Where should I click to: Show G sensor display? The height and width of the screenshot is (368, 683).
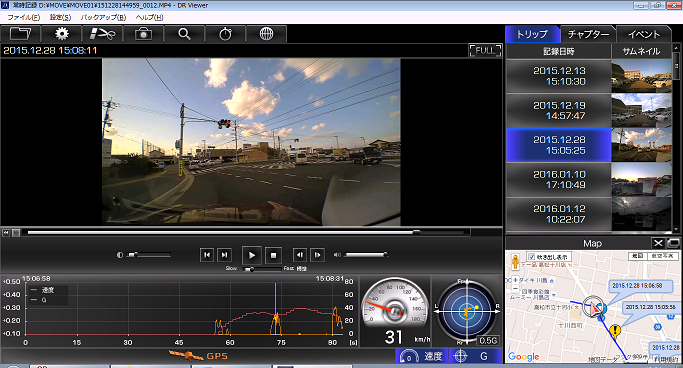click(x=475, y=356)
